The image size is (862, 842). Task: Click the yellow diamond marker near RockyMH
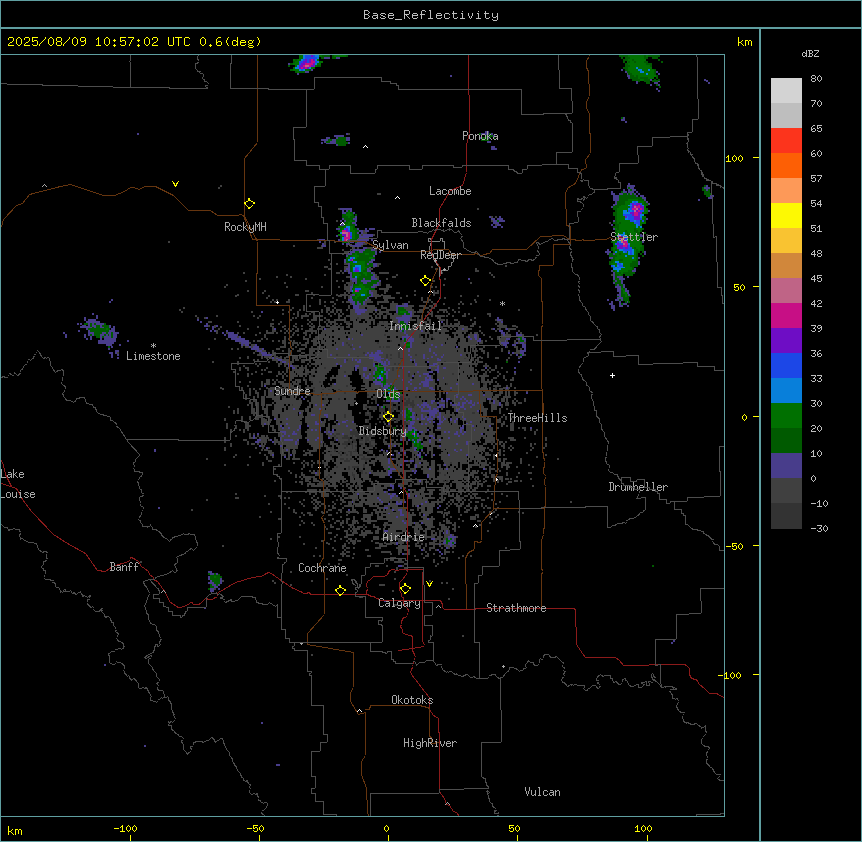[x=249, y=204]
